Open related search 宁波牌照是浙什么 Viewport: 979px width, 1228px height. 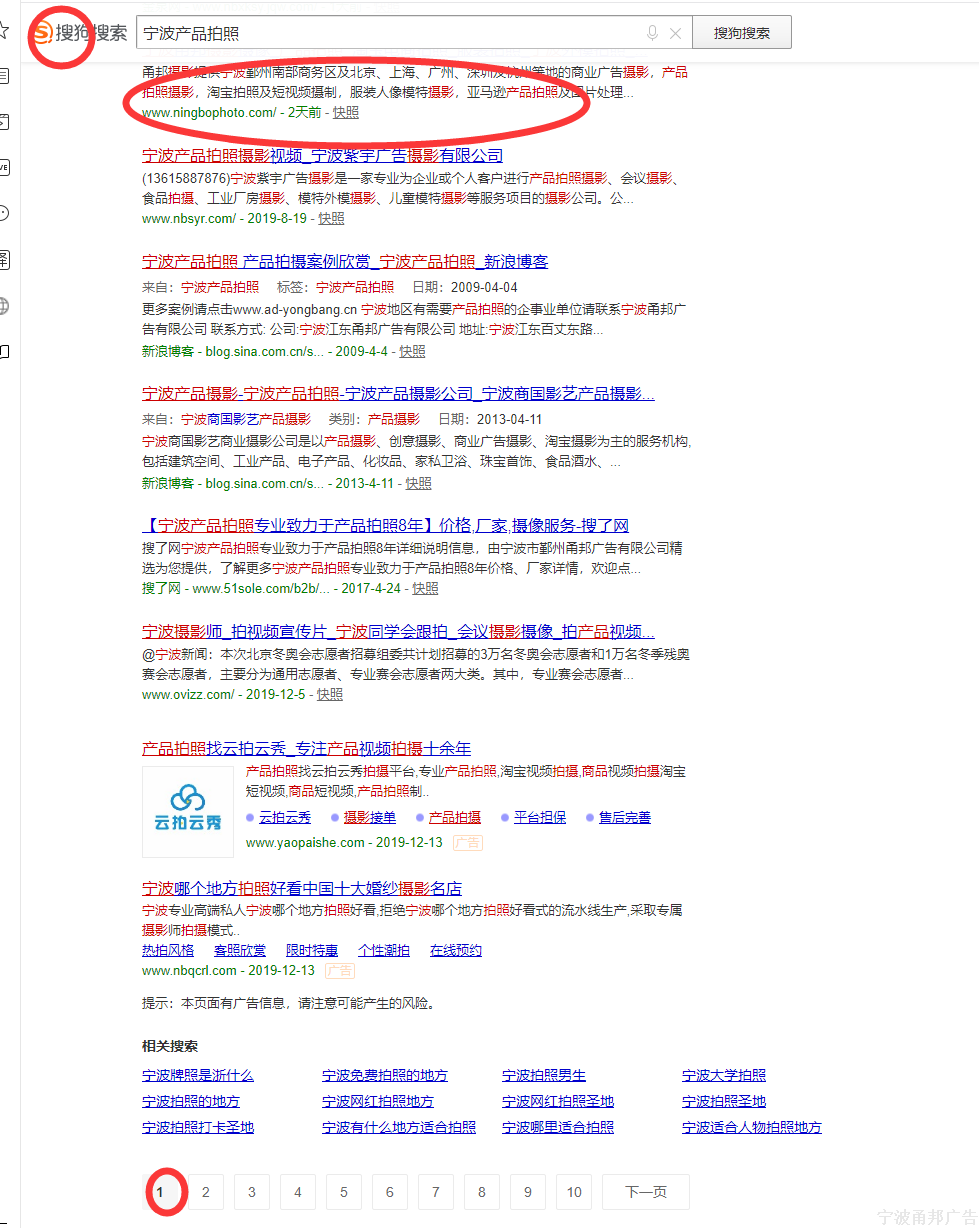198,1076
